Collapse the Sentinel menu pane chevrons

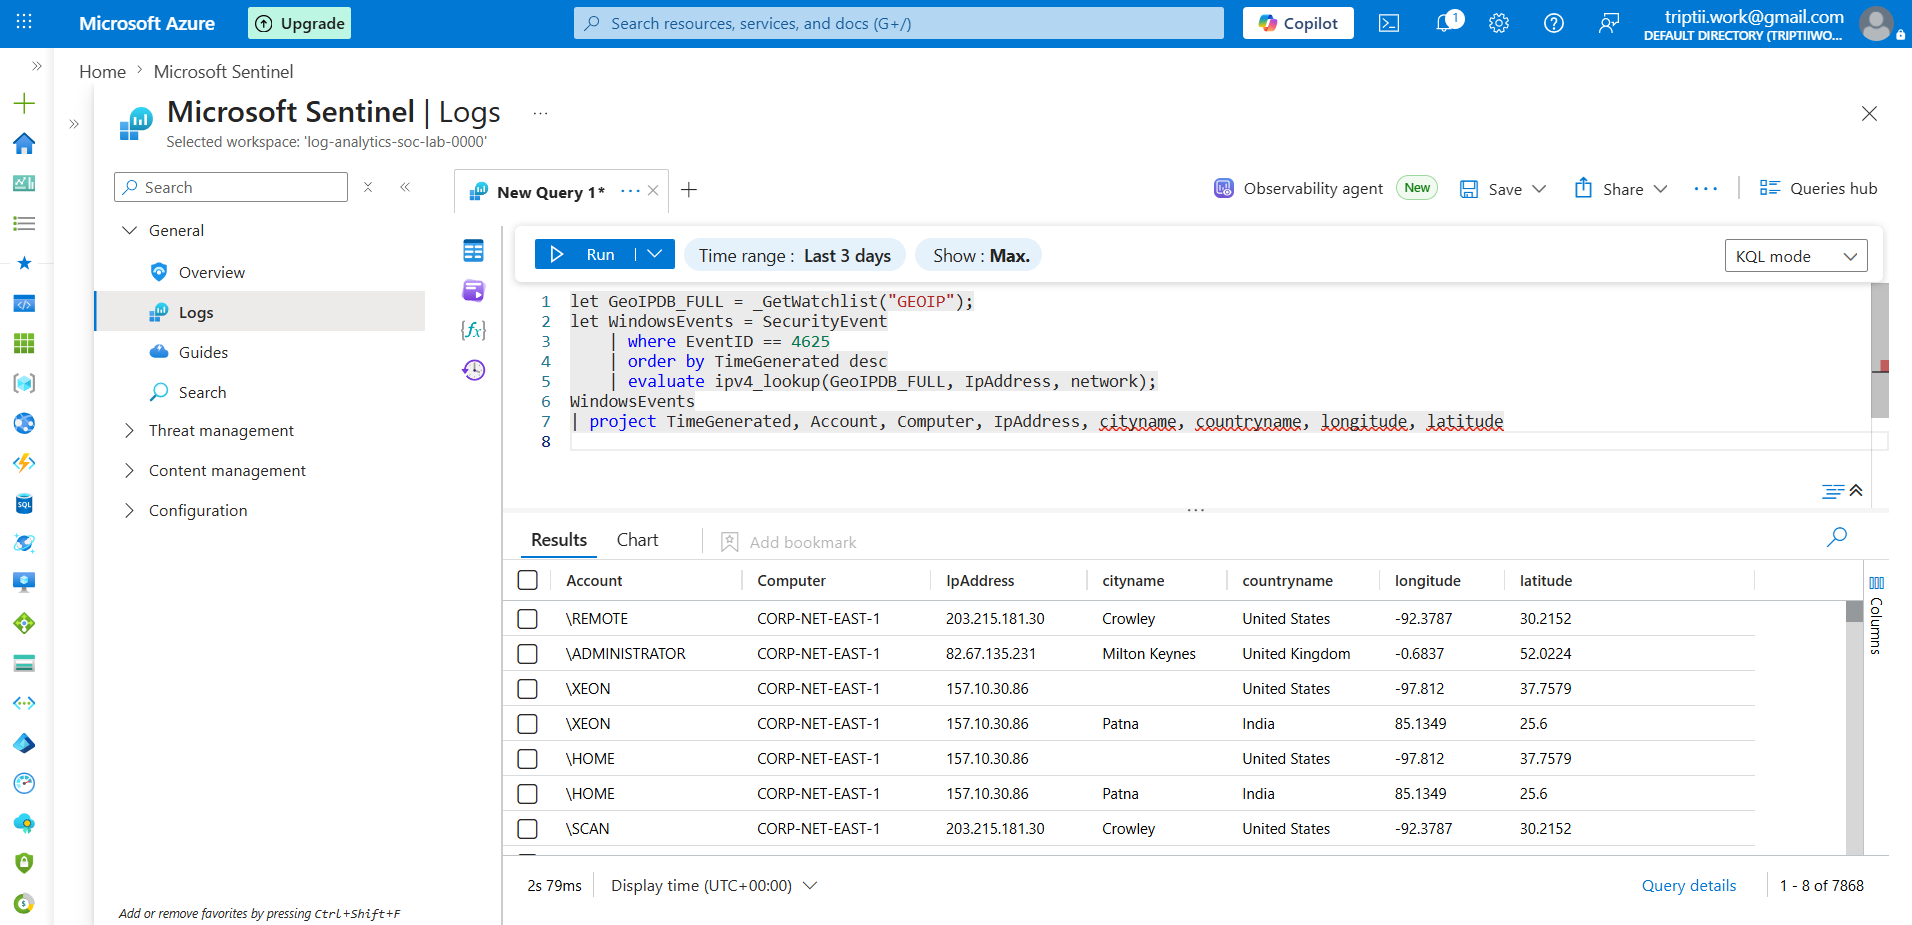[405, 187]
